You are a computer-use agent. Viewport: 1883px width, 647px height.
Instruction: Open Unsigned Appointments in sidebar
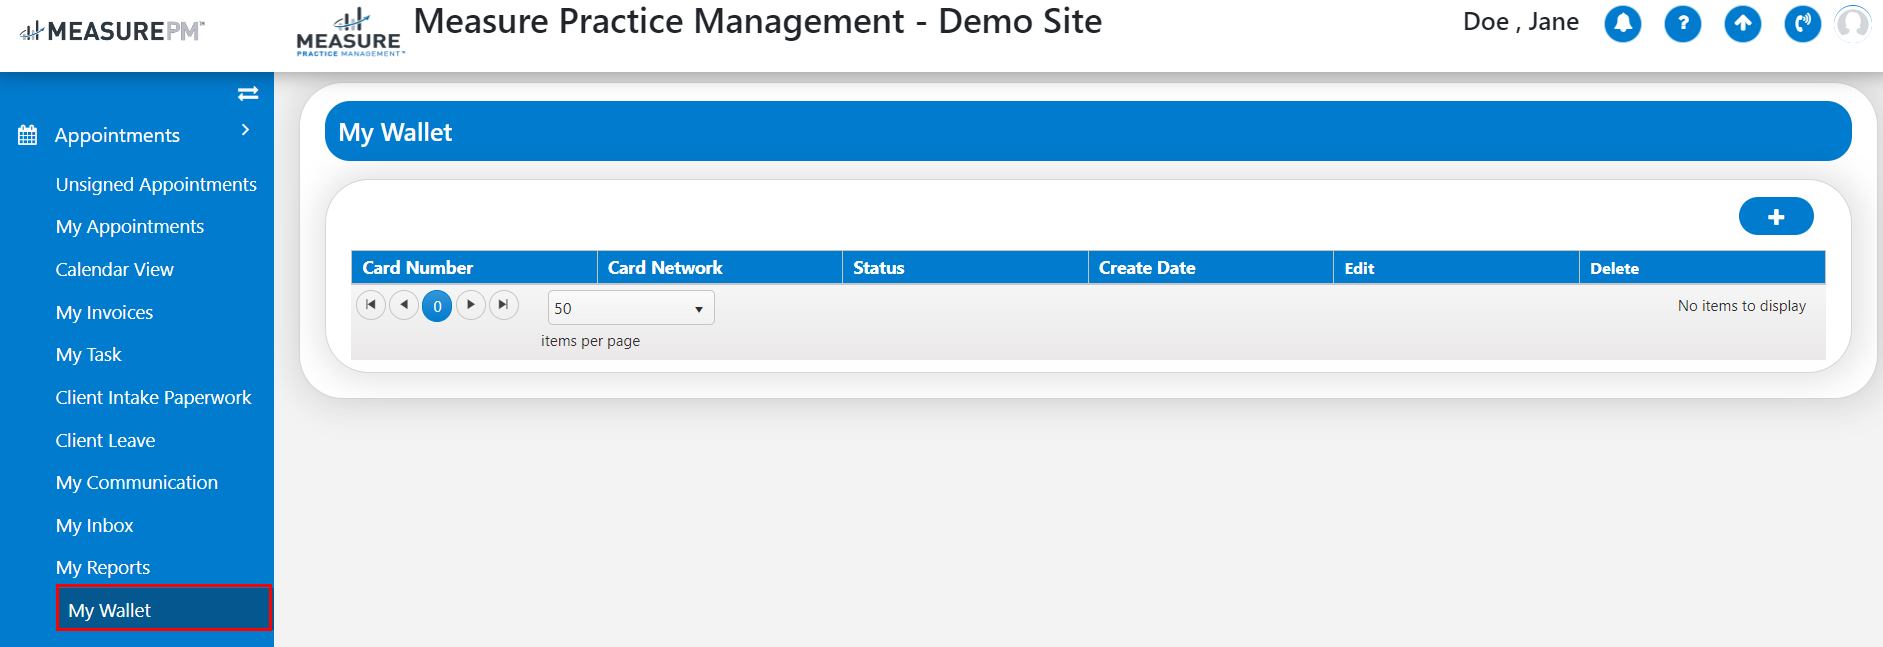(x=156, y=184)
